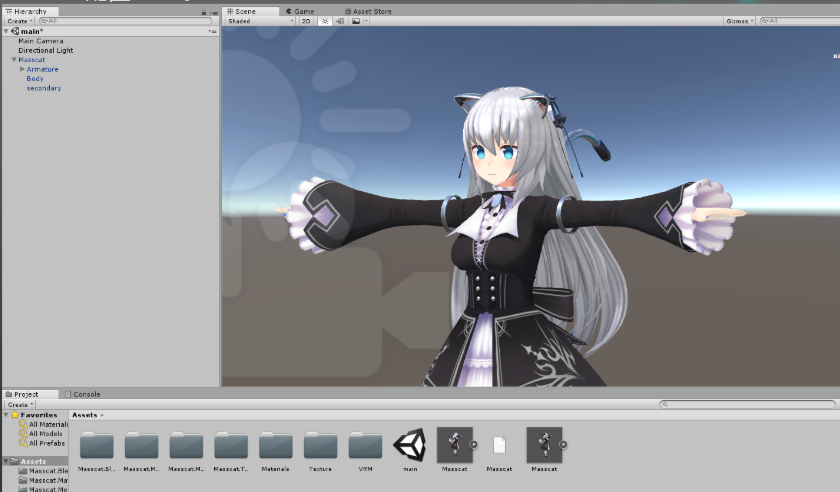The width and height of the screenshot is (840, 492).
Task: Switch to the Console tab
Action: pyautogui.click(x=82, y=394)
